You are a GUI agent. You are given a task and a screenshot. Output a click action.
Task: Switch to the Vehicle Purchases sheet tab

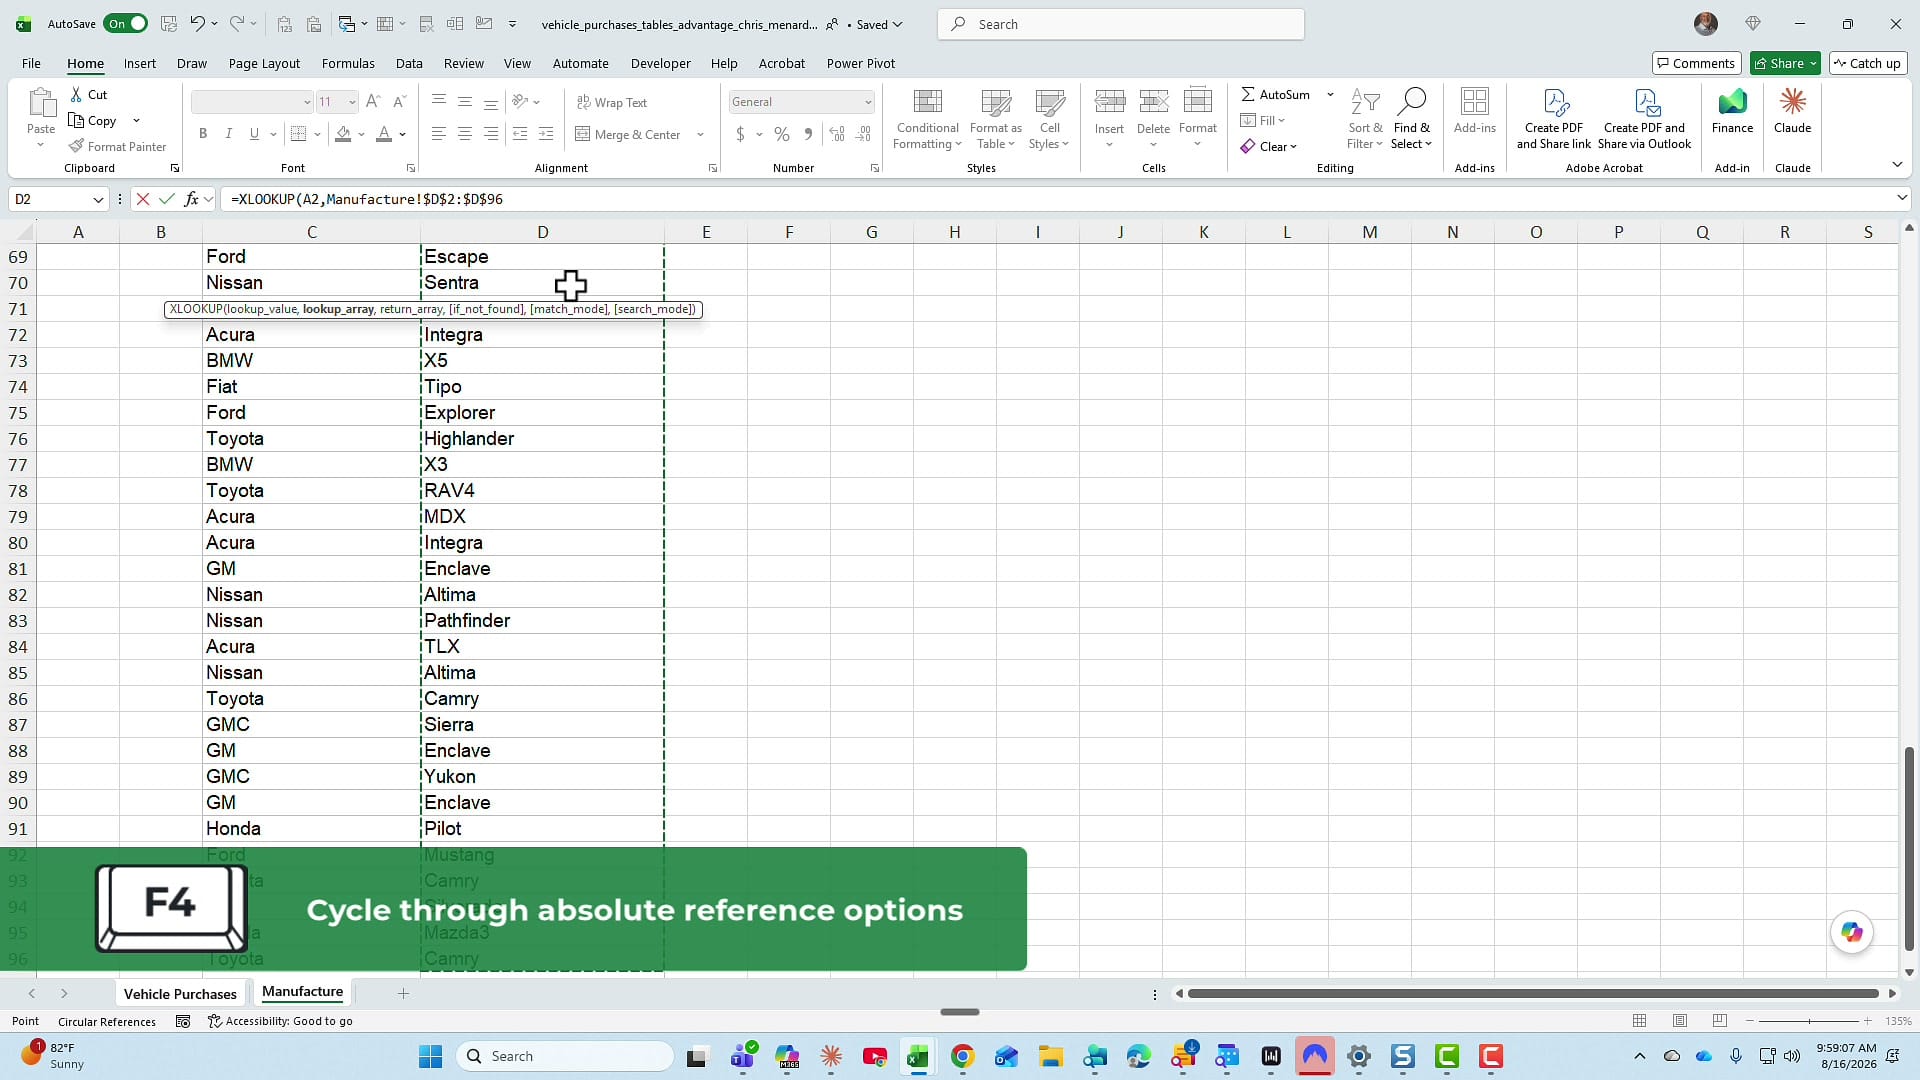click(180, 994)
